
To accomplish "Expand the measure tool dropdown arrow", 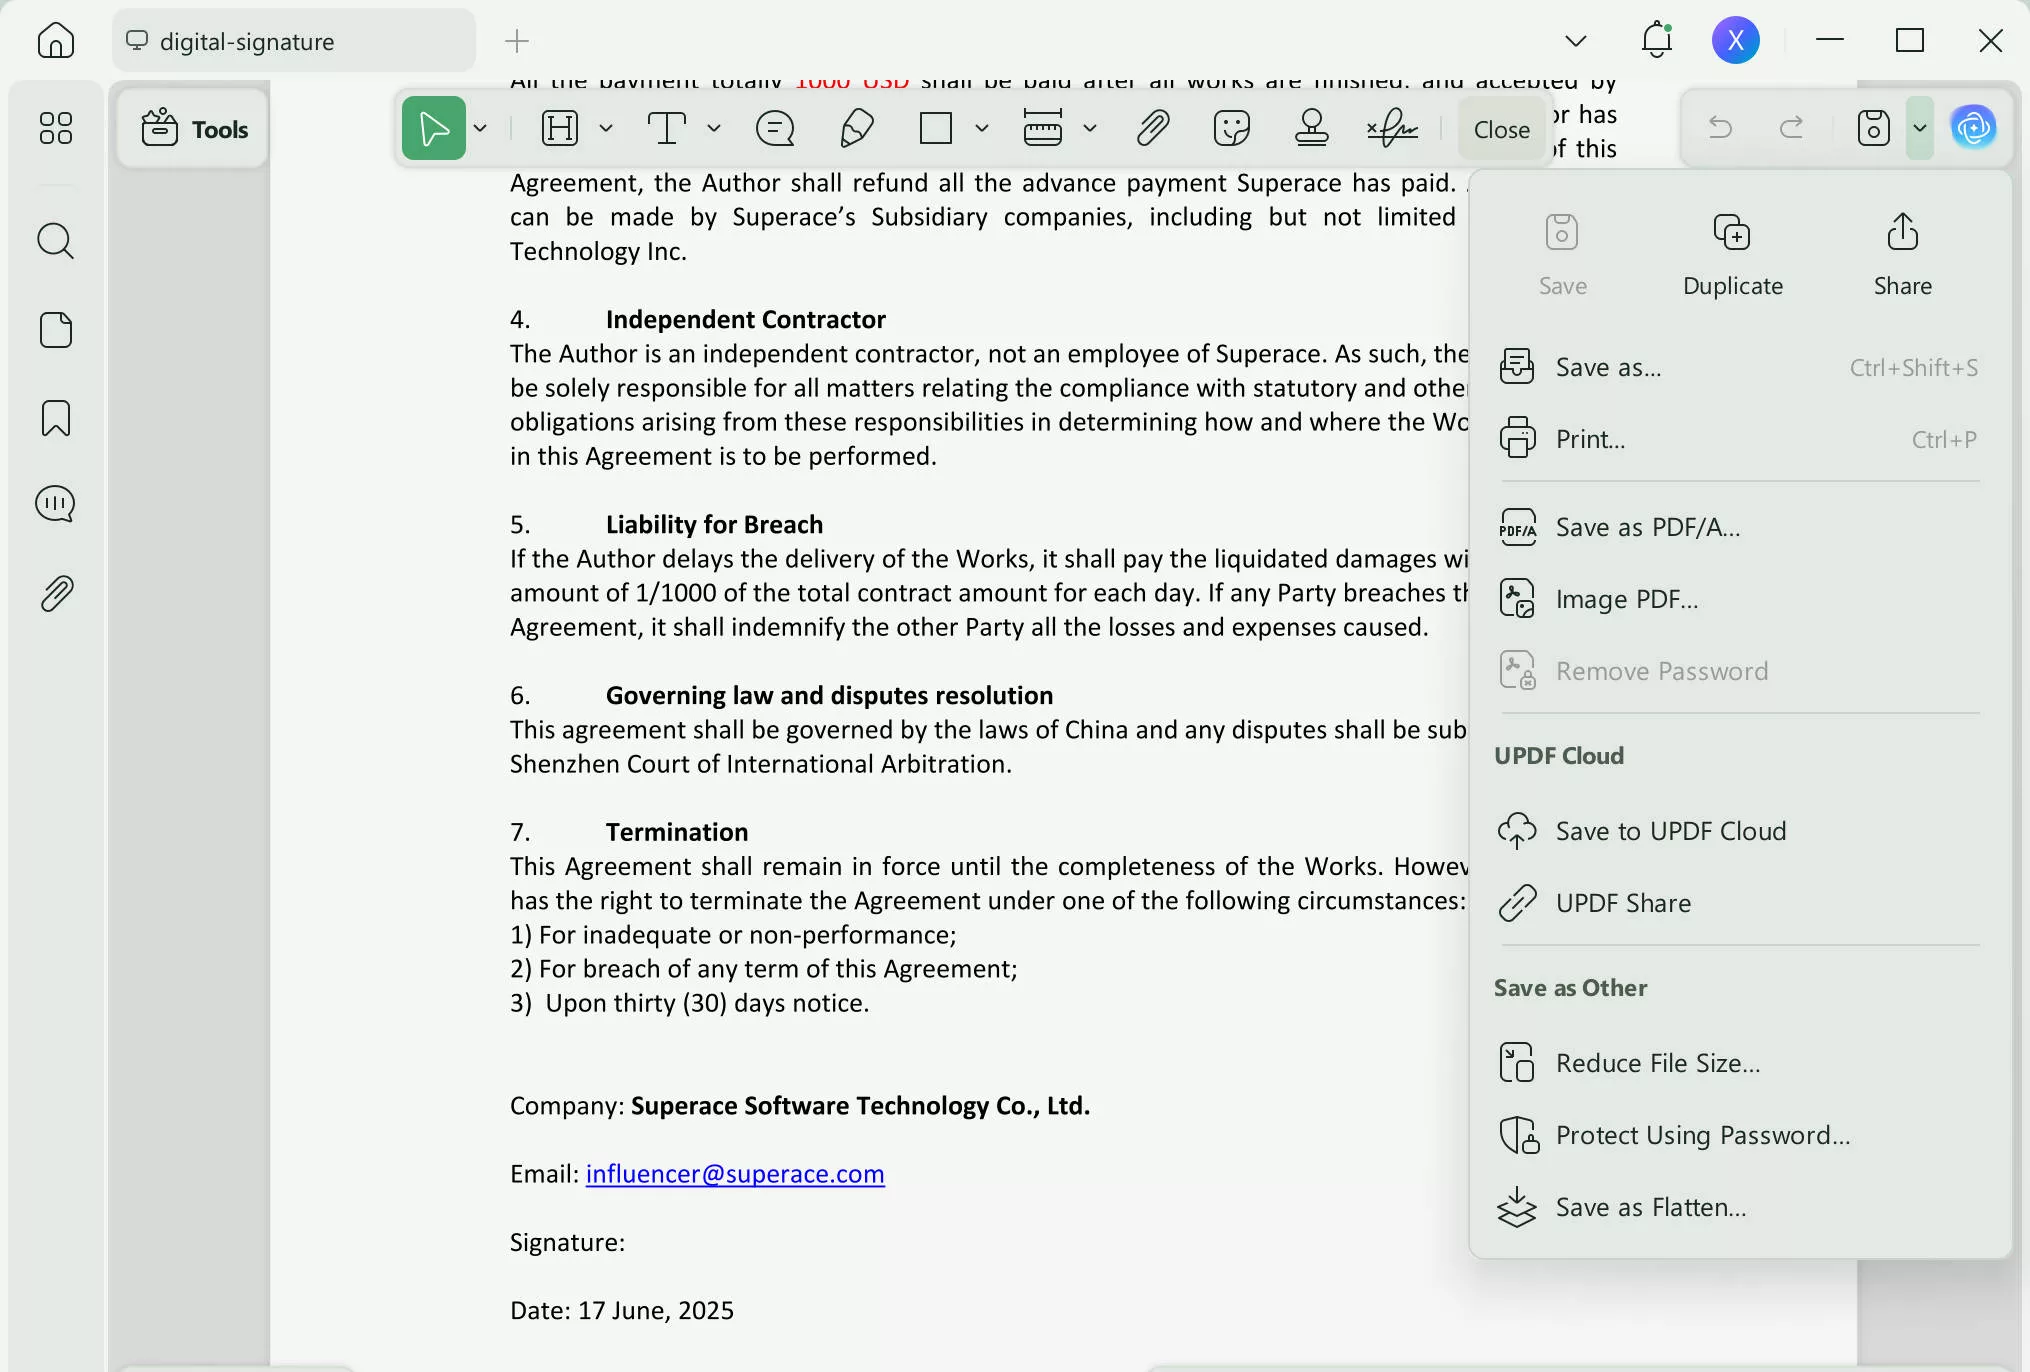I will pyautogui.click(x=1090, y=128).
